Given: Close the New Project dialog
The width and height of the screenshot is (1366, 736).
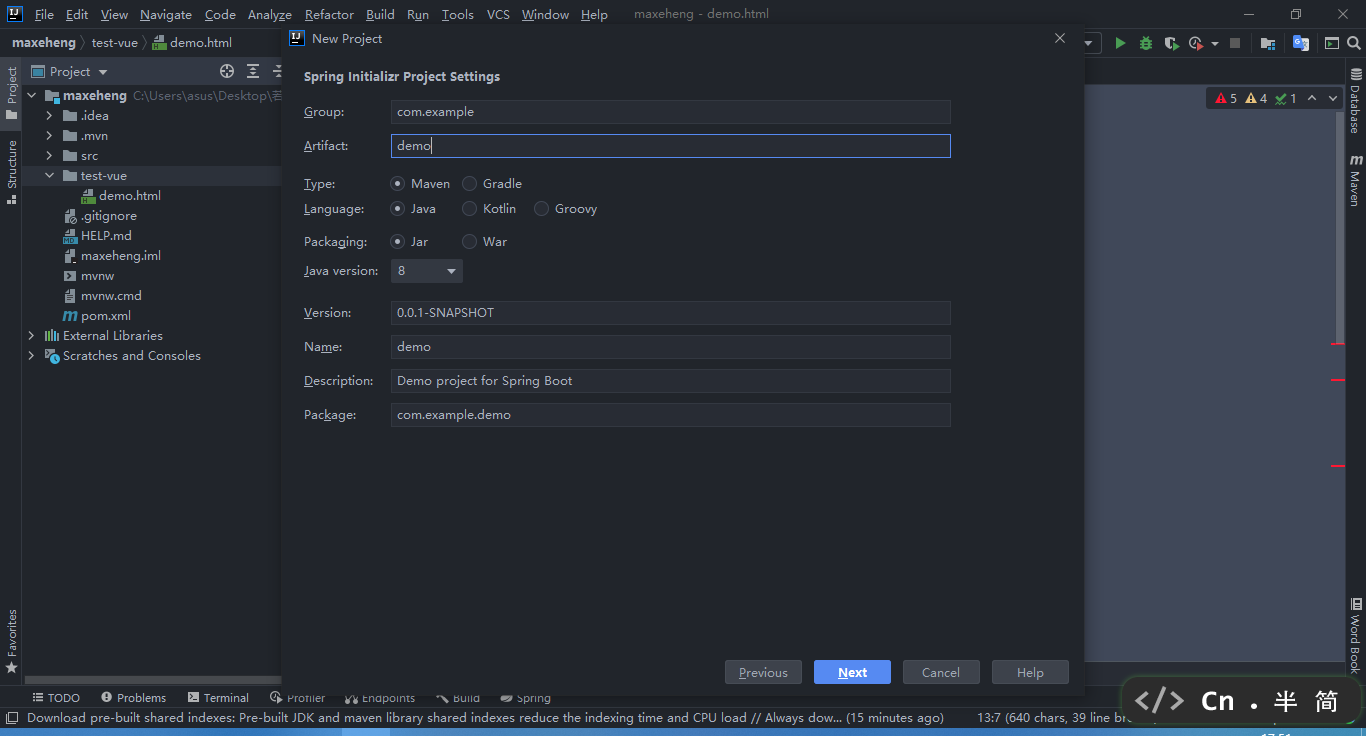Looking at the screenshot, I should [1060, 38].
